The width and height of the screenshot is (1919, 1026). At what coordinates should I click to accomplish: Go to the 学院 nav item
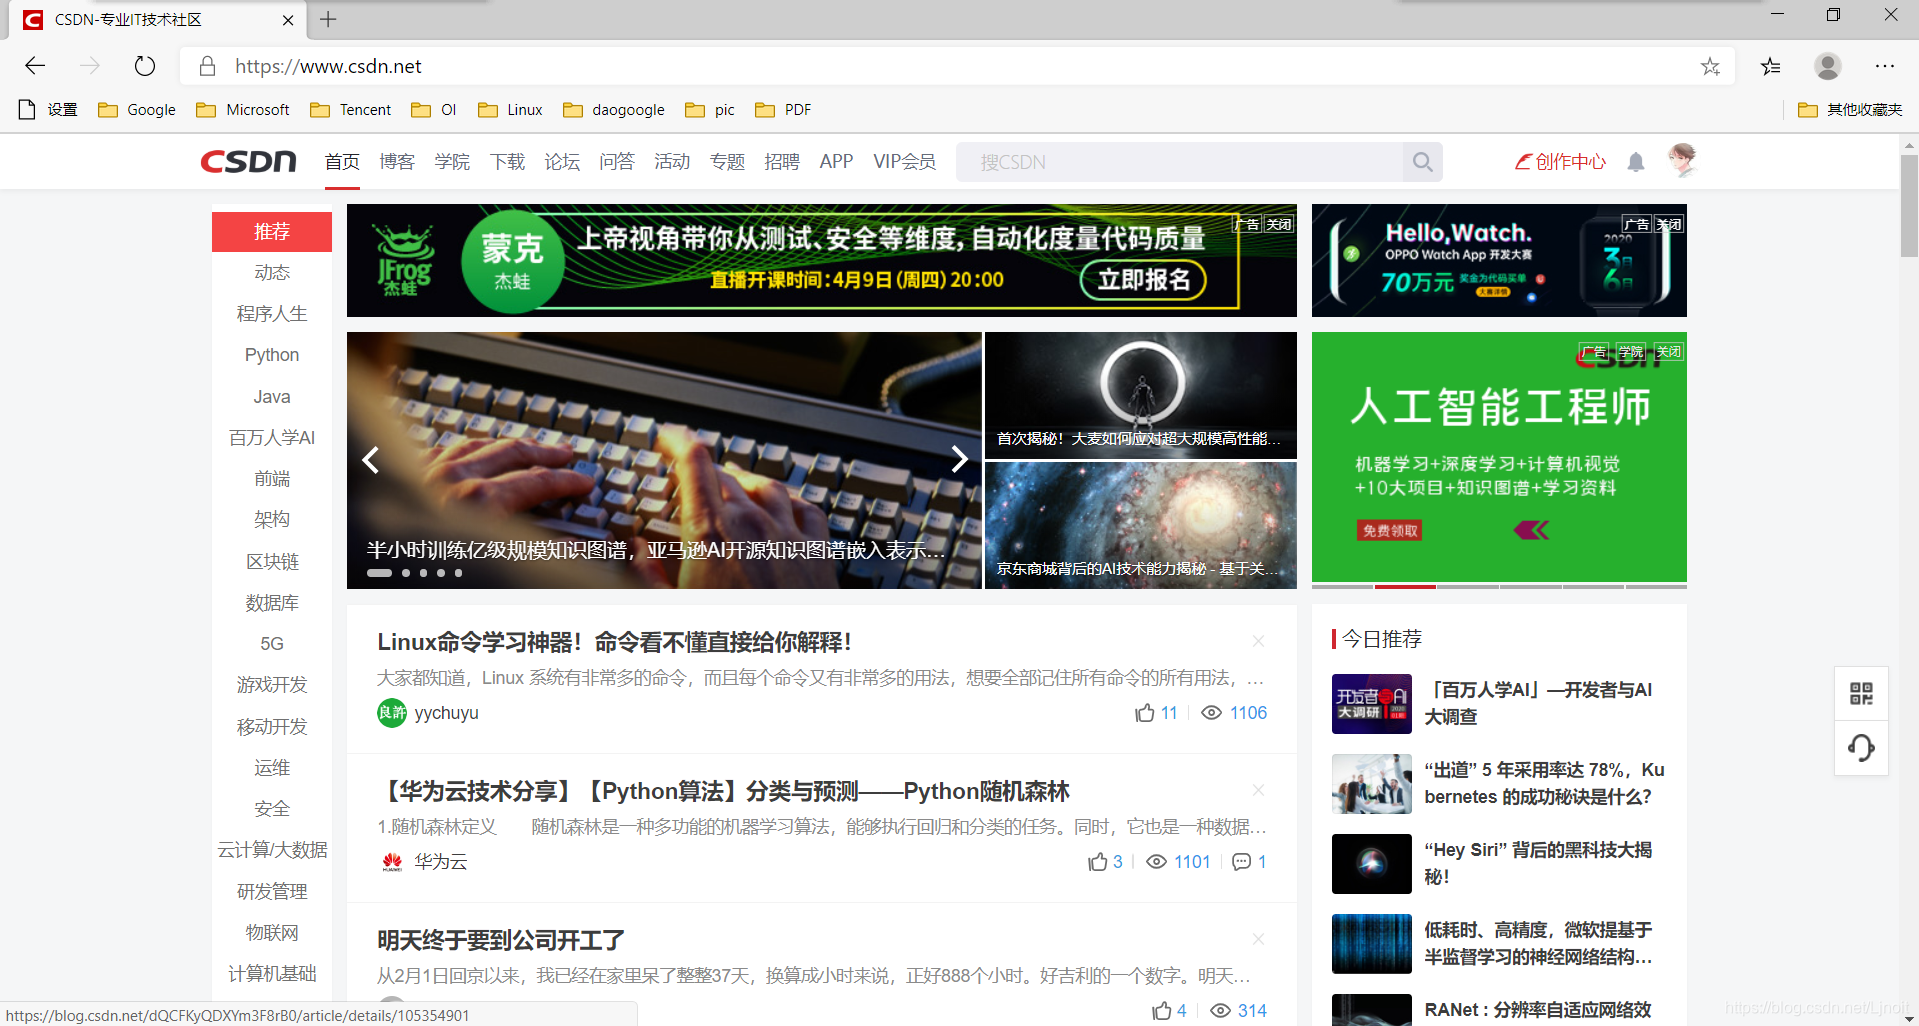[452, 162]
